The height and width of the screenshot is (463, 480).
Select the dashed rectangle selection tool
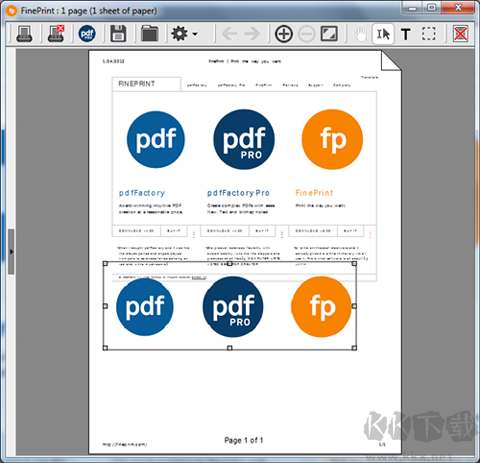pos(429,34)
